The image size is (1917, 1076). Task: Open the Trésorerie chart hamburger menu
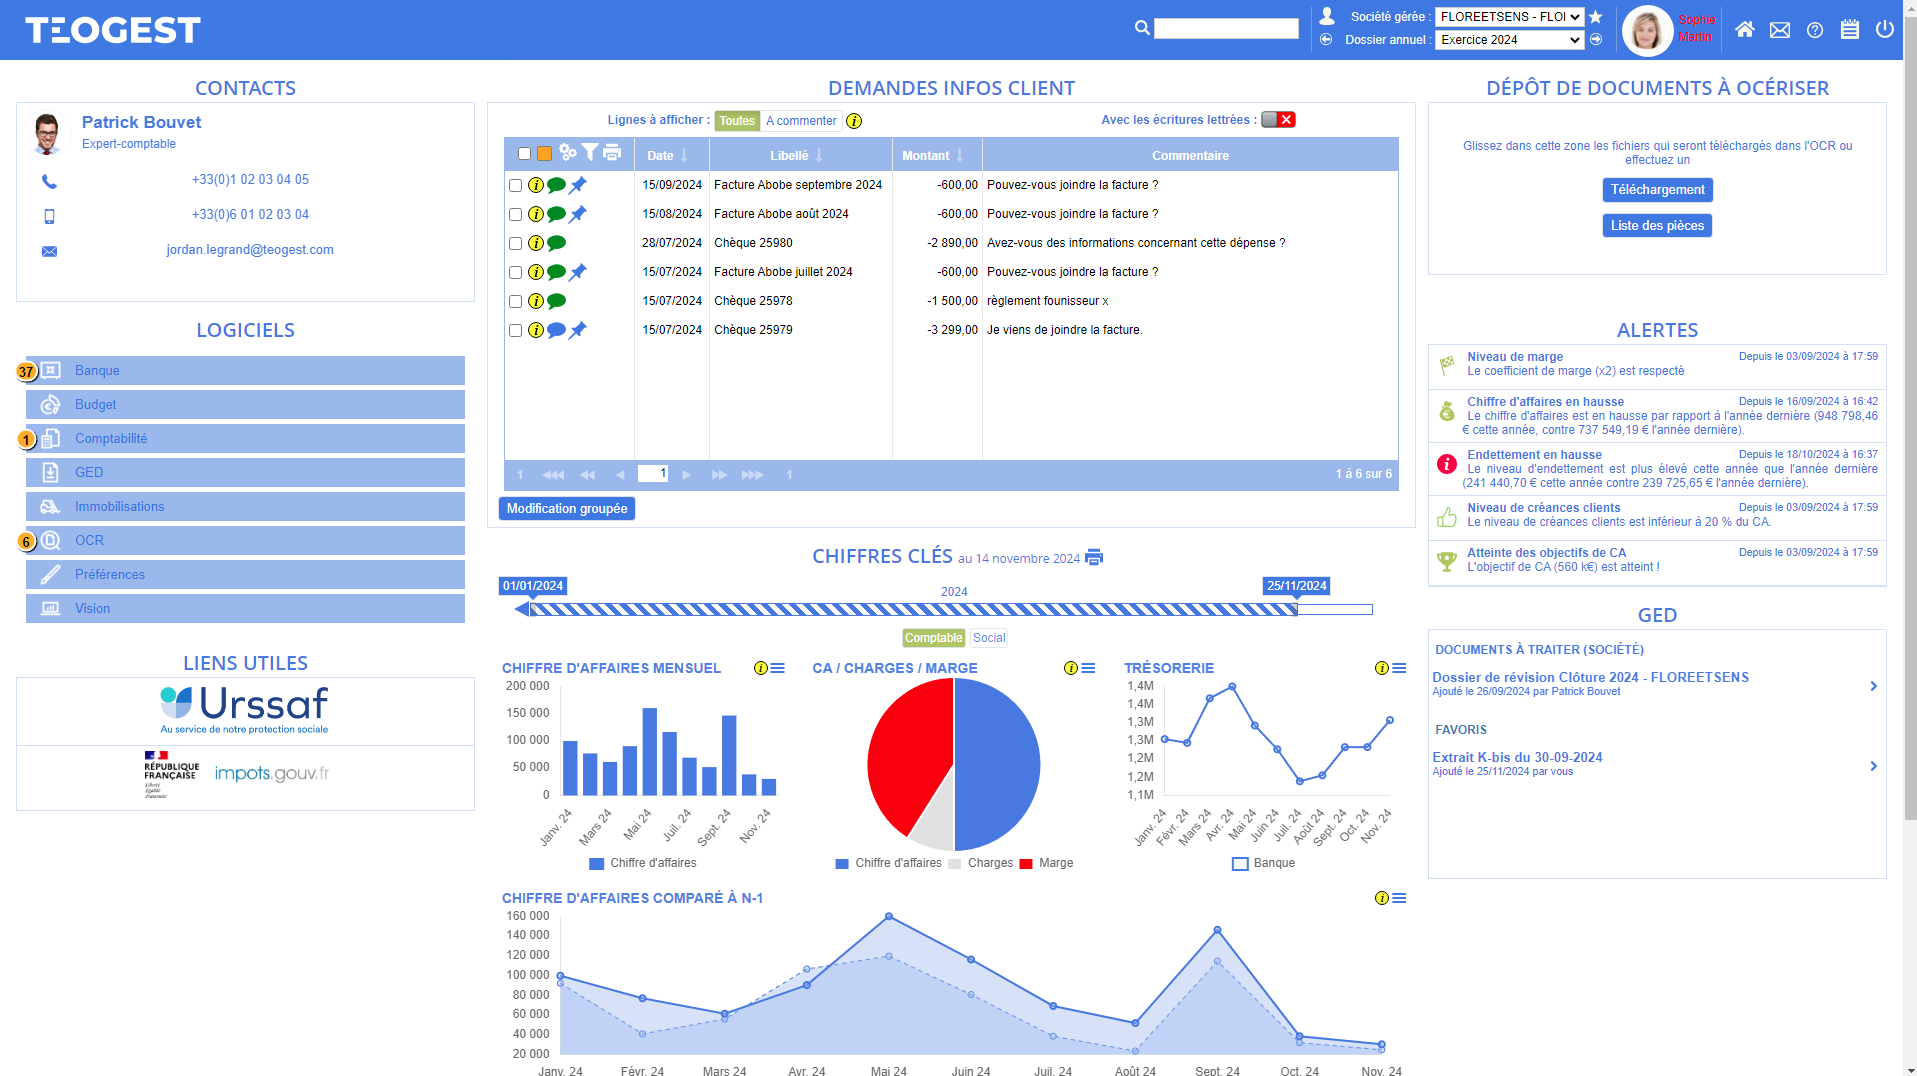tap(1399, 668)
